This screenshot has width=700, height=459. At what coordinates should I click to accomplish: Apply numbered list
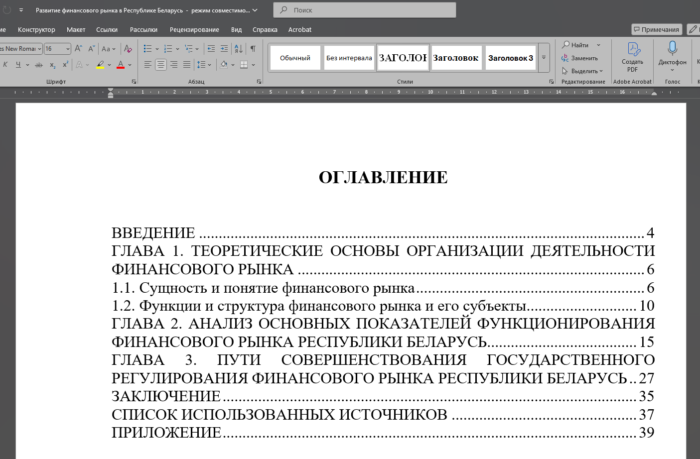coord(168,49)
